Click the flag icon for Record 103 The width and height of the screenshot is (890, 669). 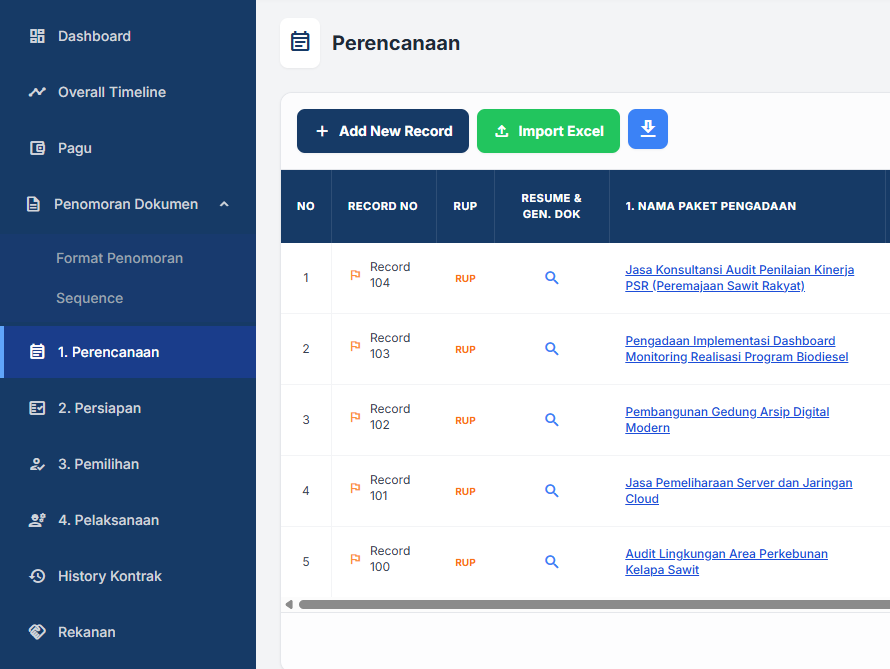[355, 346]
